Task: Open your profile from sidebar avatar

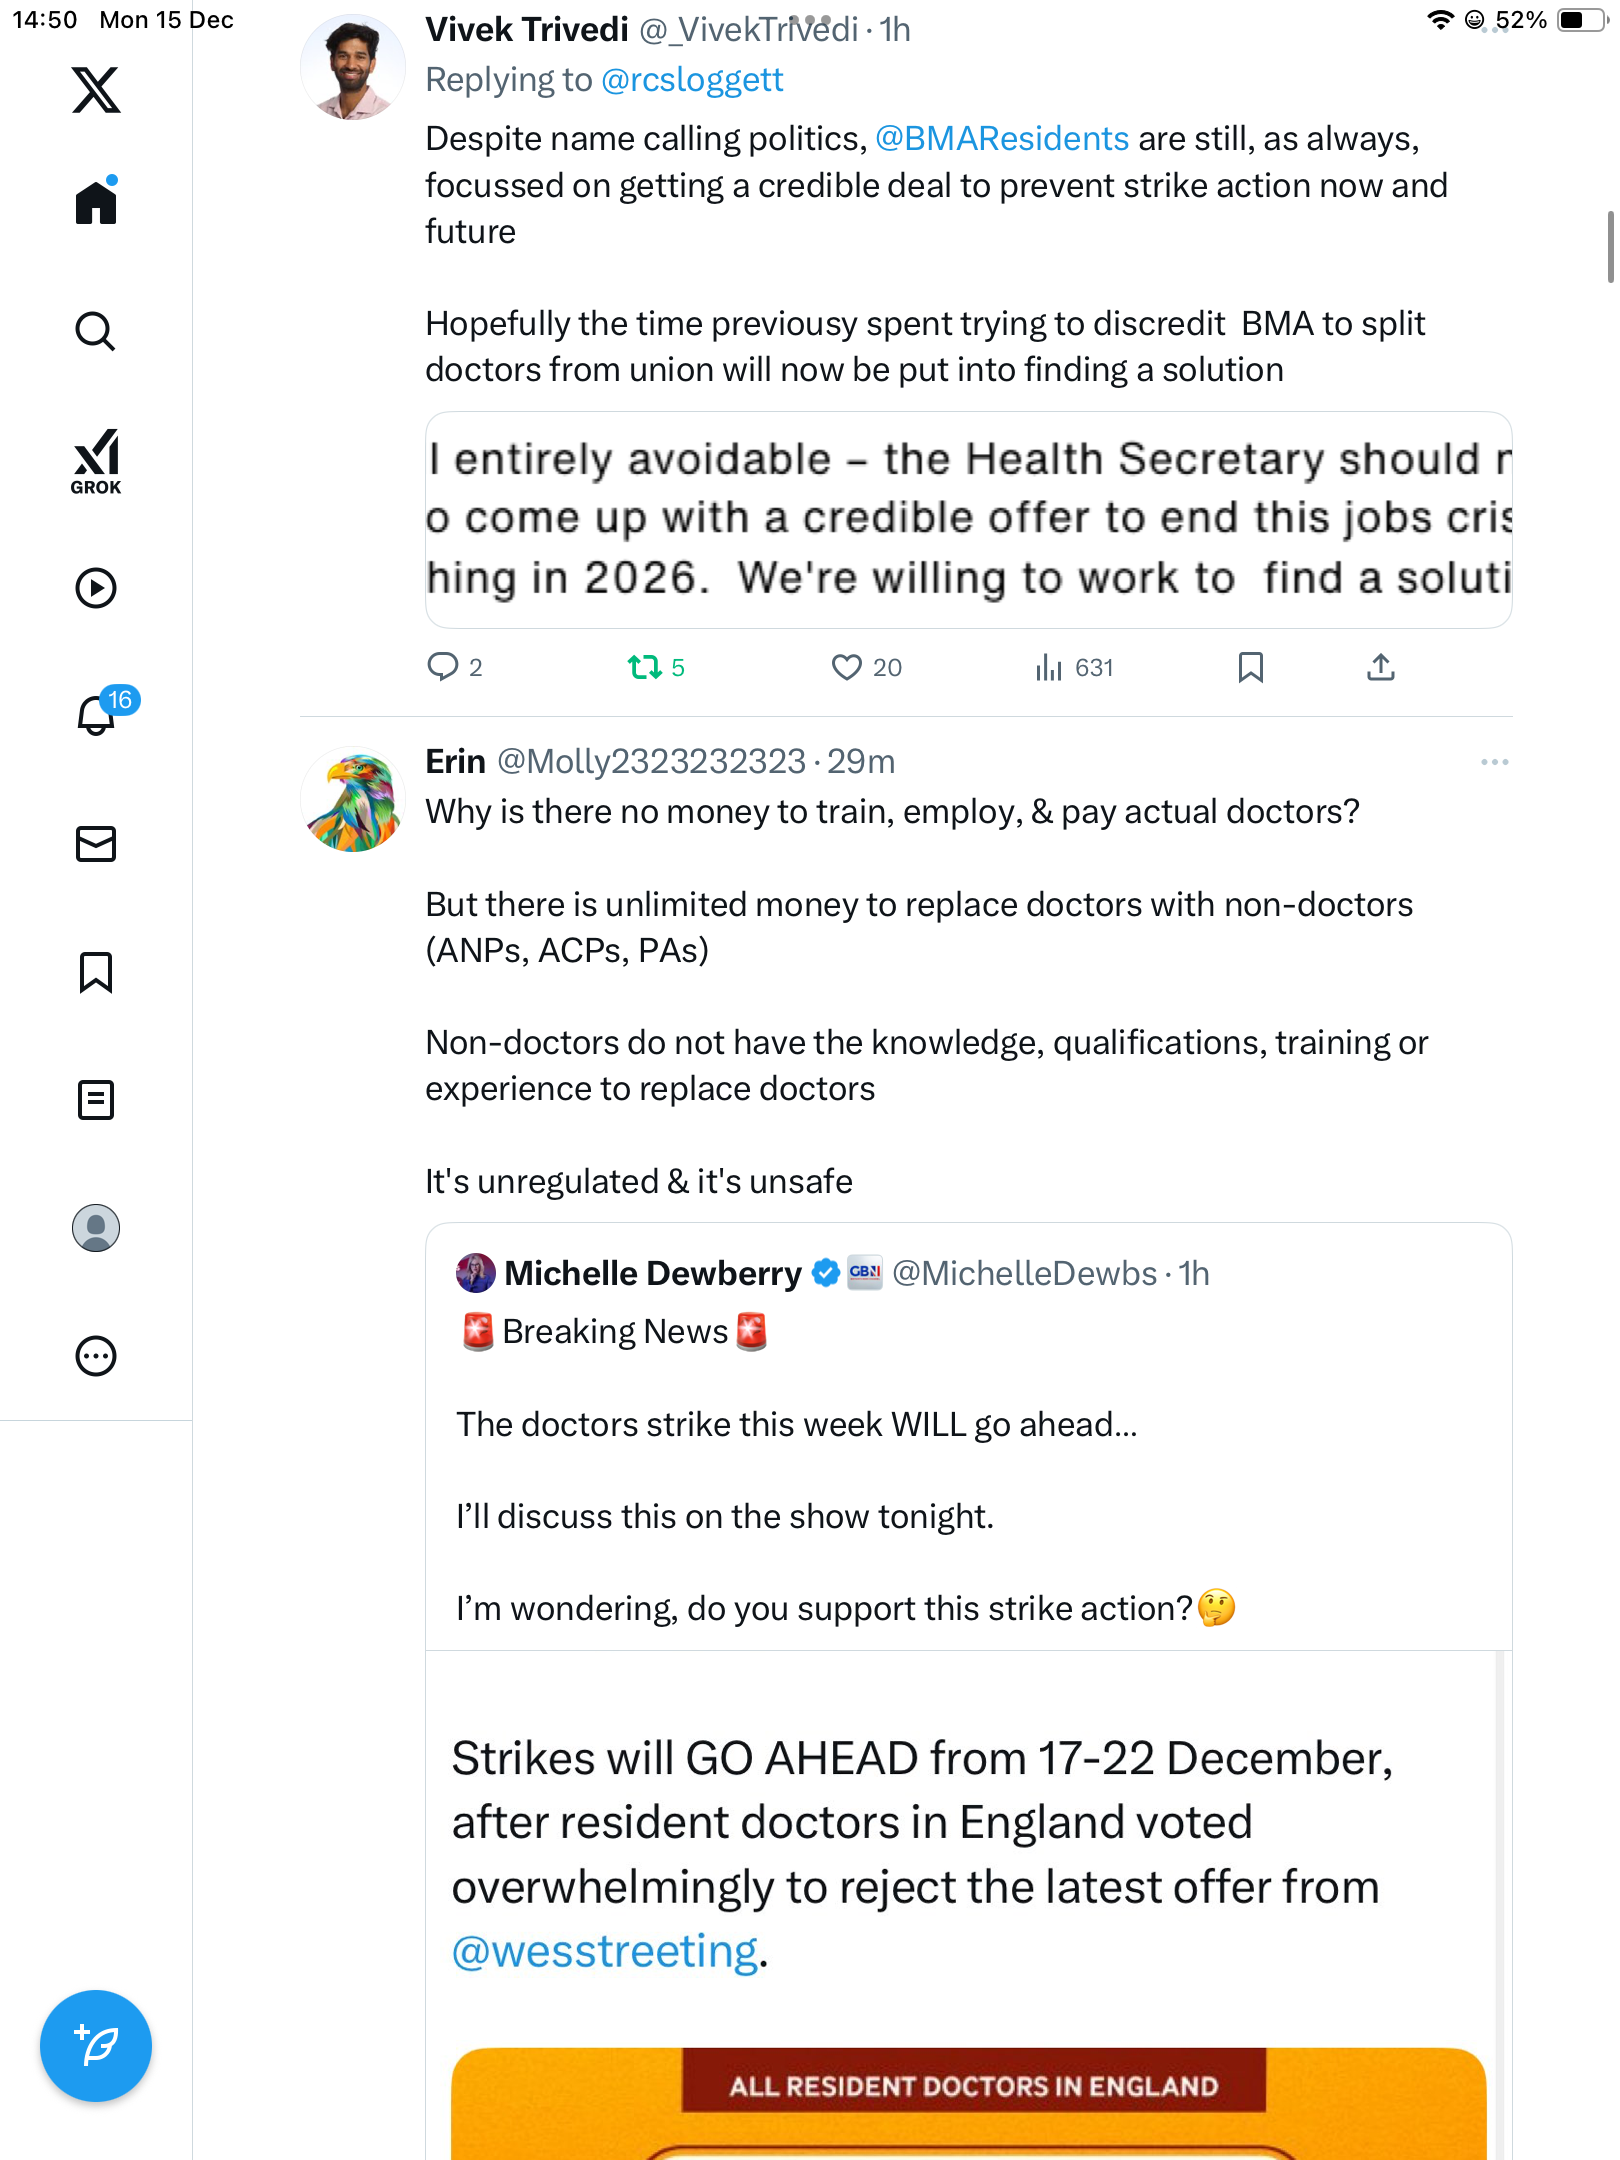Action: [96, 1228]
